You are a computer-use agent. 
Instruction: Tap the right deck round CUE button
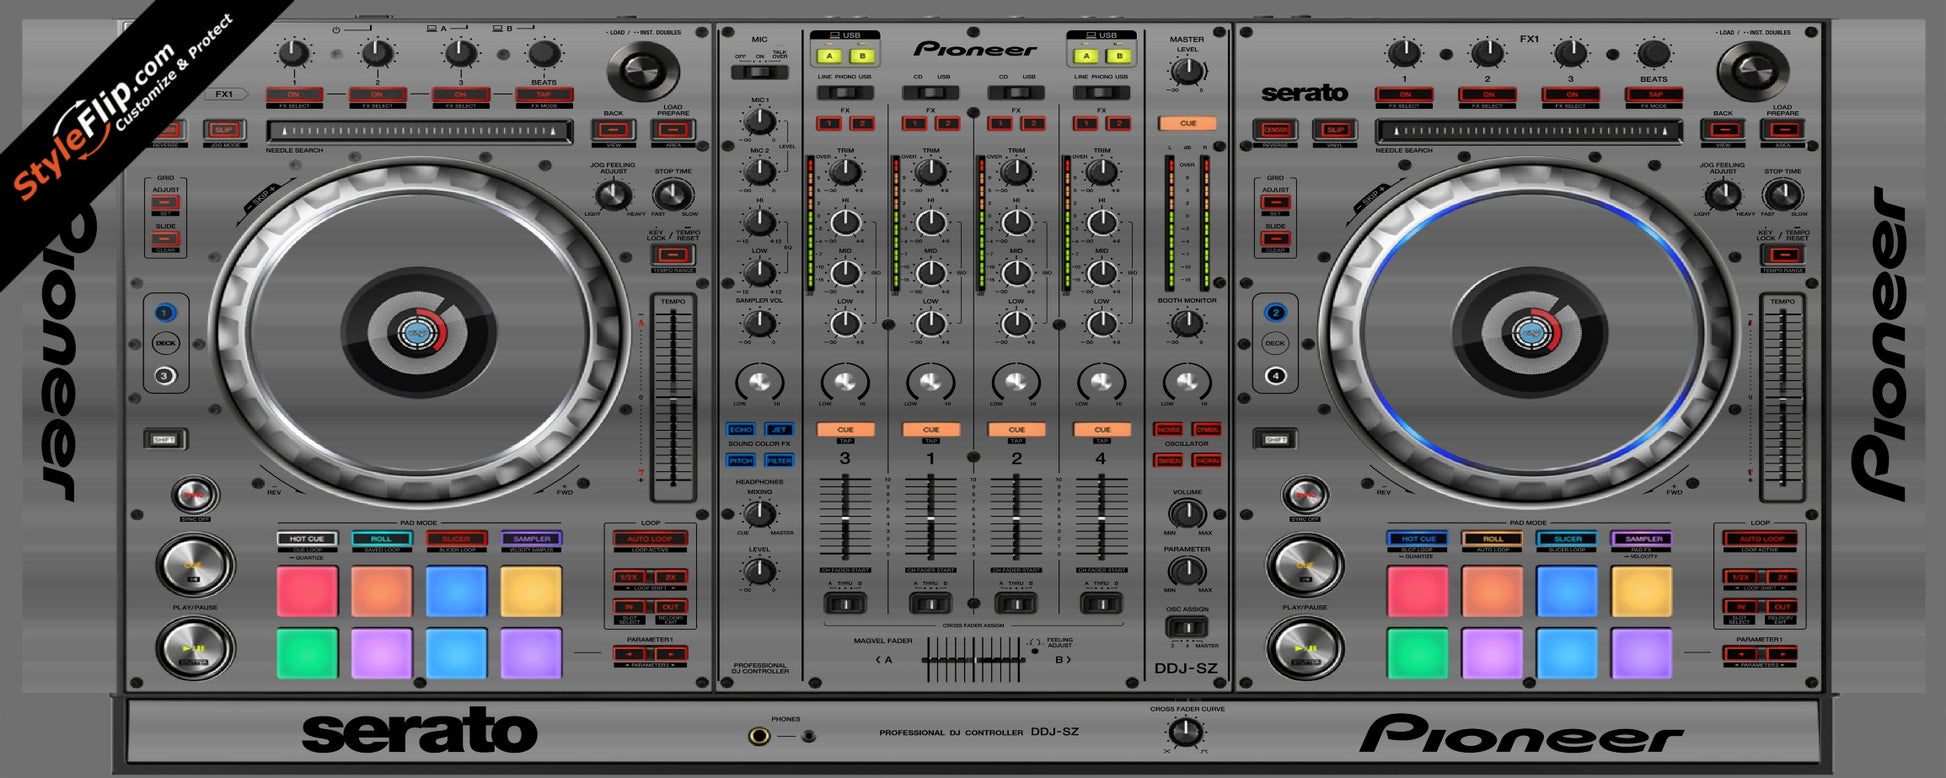click(x=1305, y=565)
